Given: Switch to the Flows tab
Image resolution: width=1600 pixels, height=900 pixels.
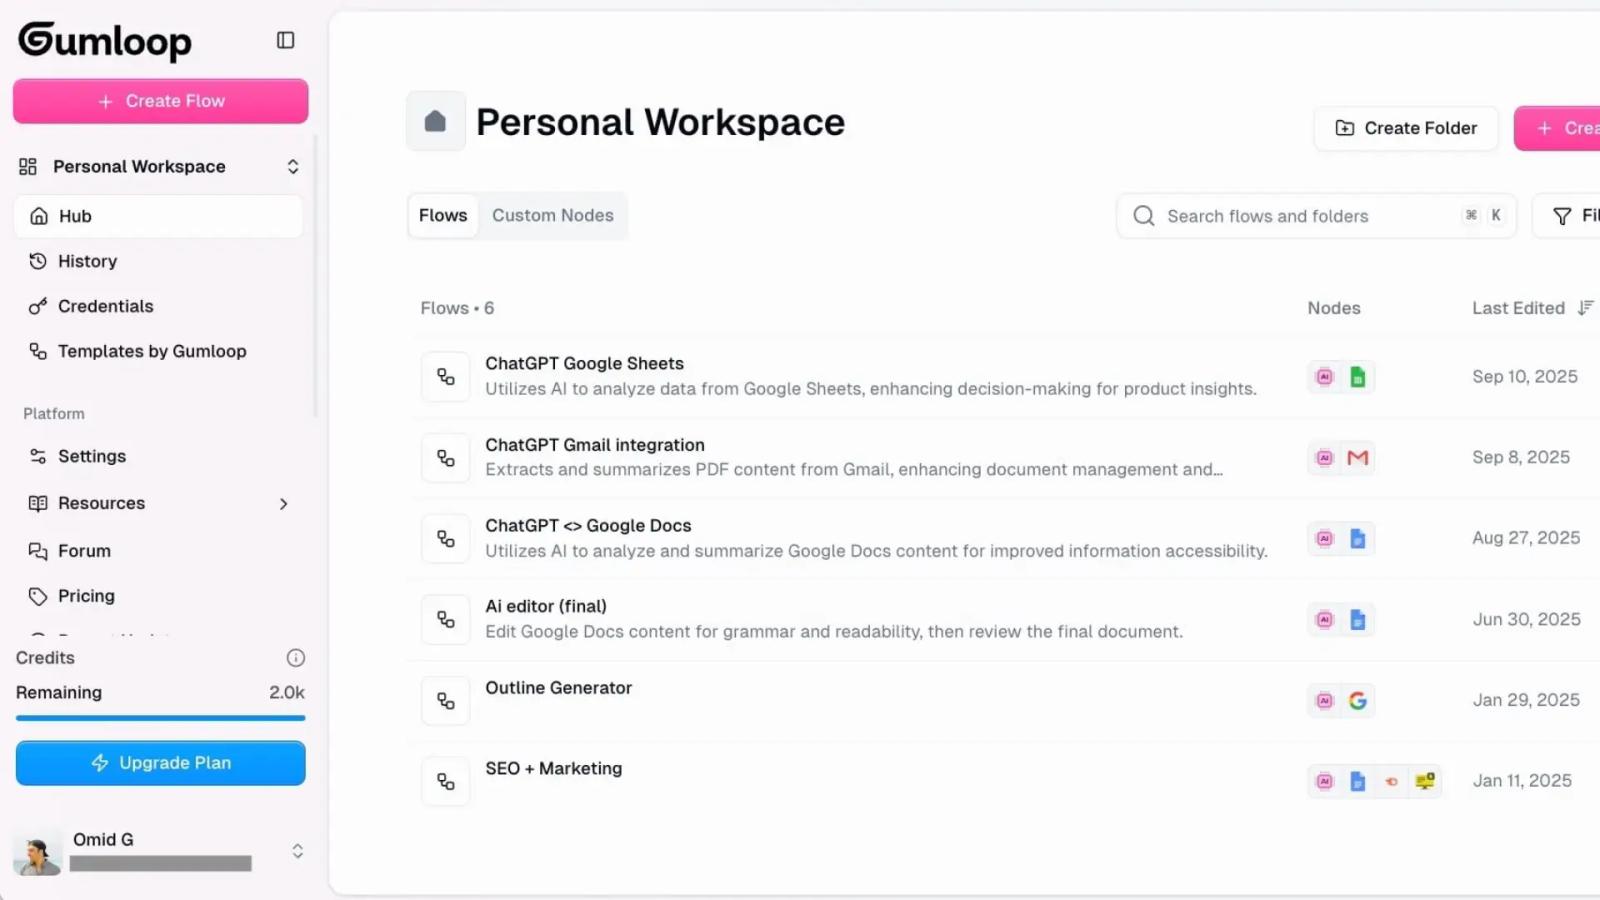Looking at the screenshot, I should 443,215.
